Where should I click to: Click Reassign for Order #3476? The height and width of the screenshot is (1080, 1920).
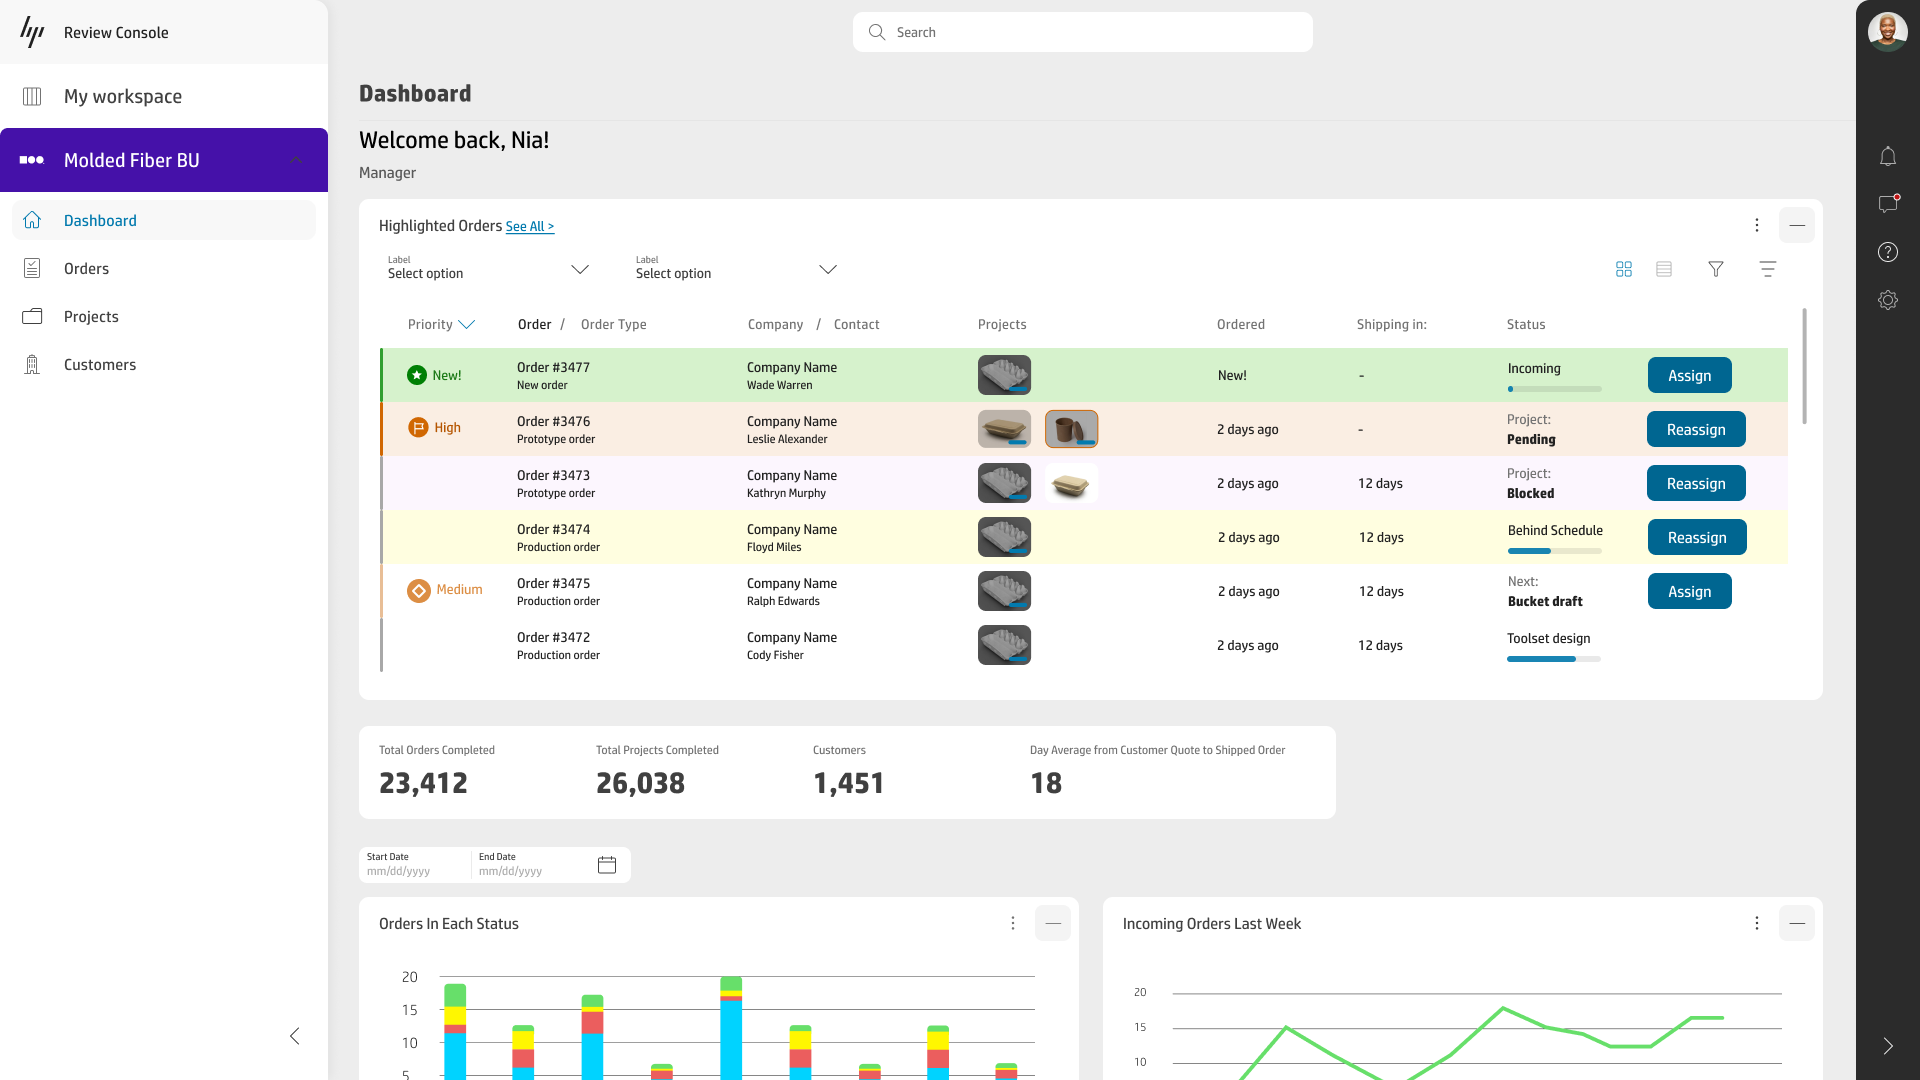(1696, 429)
